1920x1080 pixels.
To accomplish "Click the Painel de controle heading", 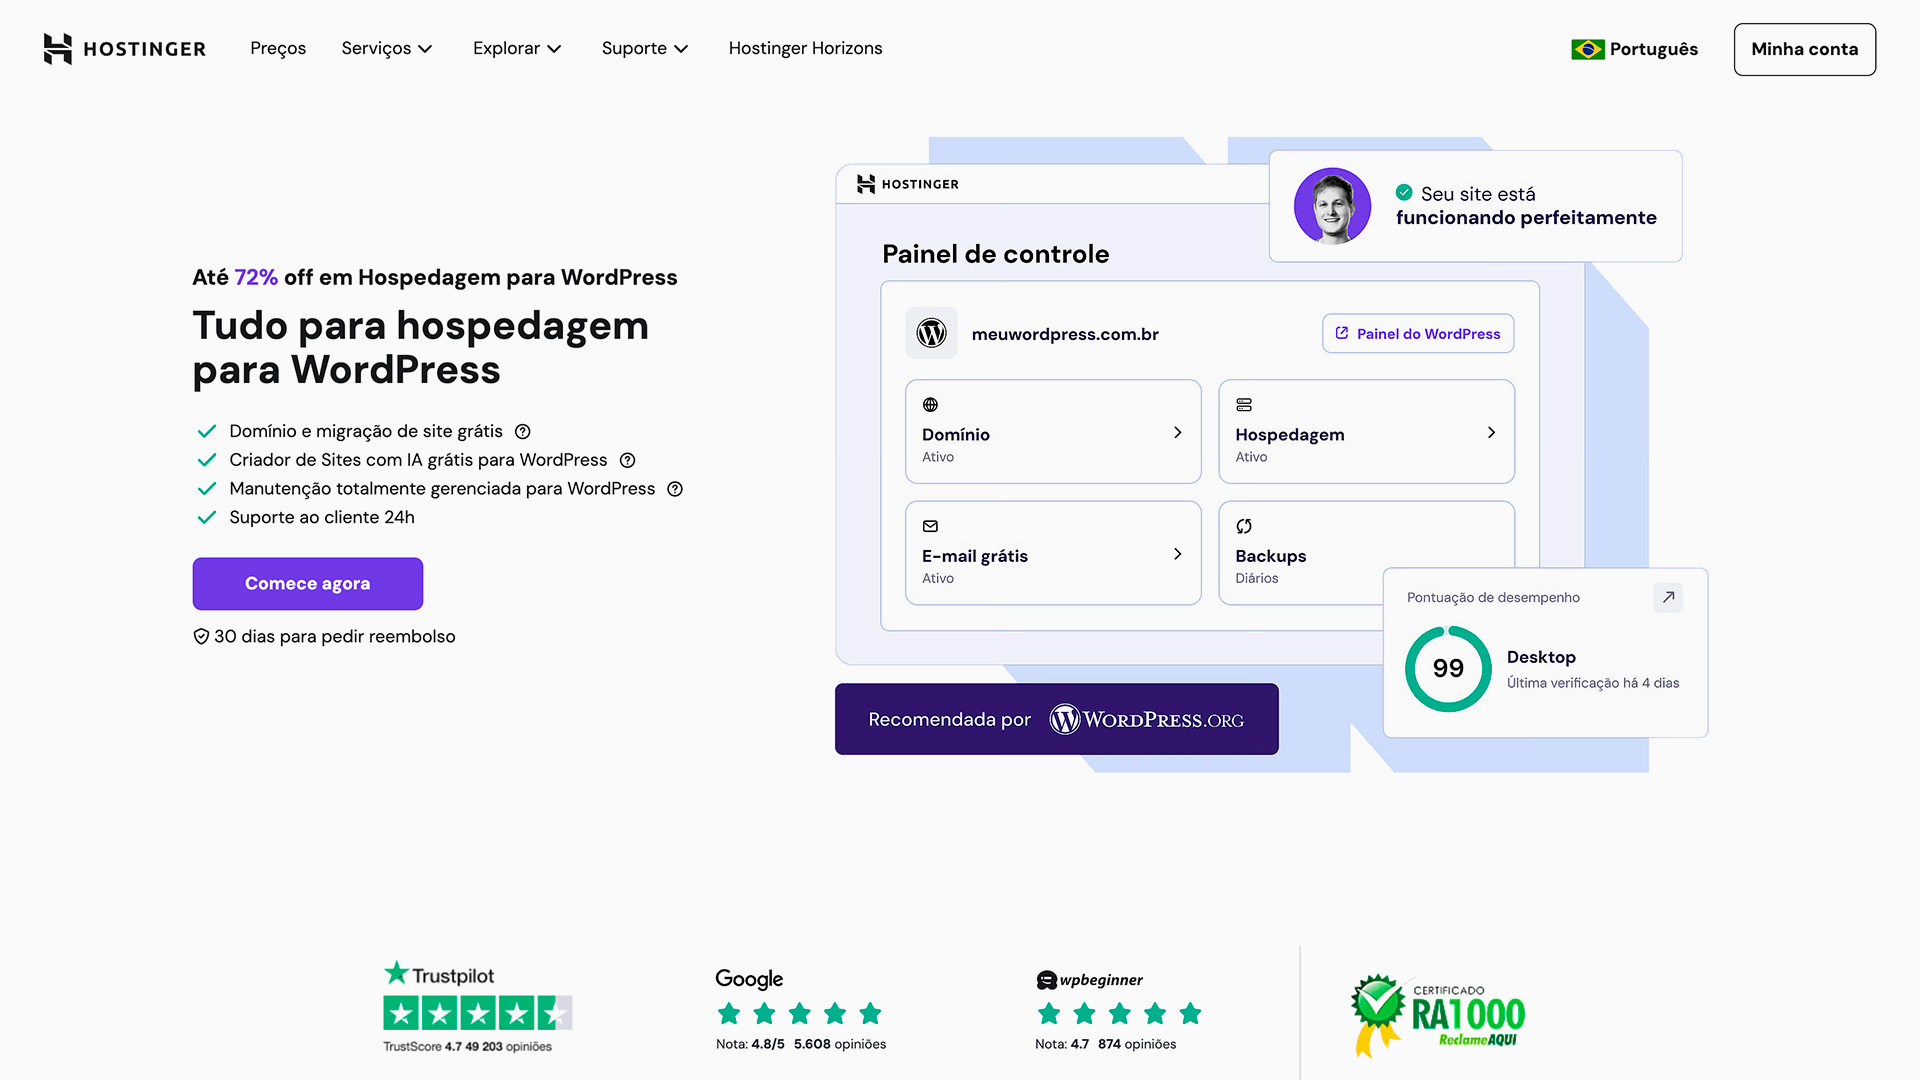I will (995, 254).
